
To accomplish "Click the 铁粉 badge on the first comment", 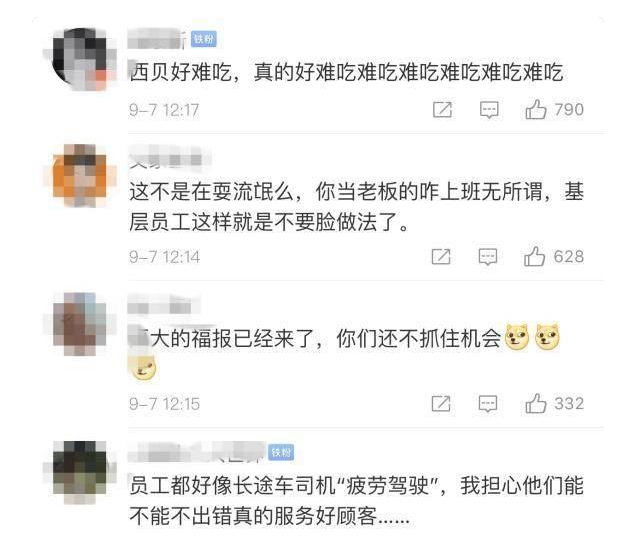I will [204, 39].
